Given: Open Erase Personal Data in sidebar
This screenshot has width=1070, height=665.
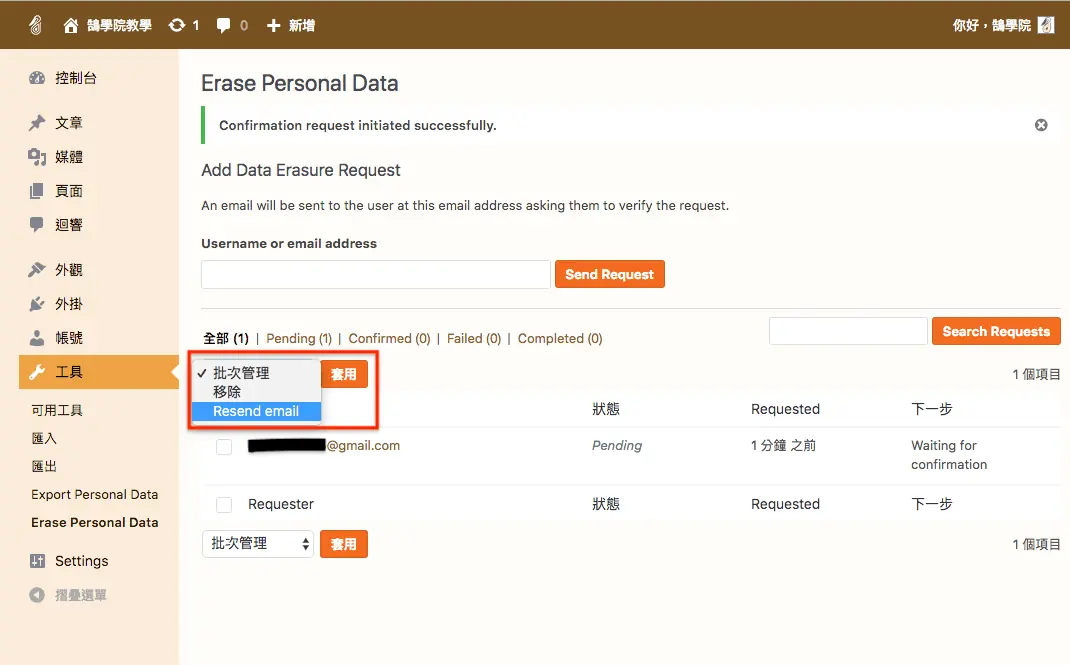Looking at the screenshot, I should pyautogui.click(x=95, y=522).
